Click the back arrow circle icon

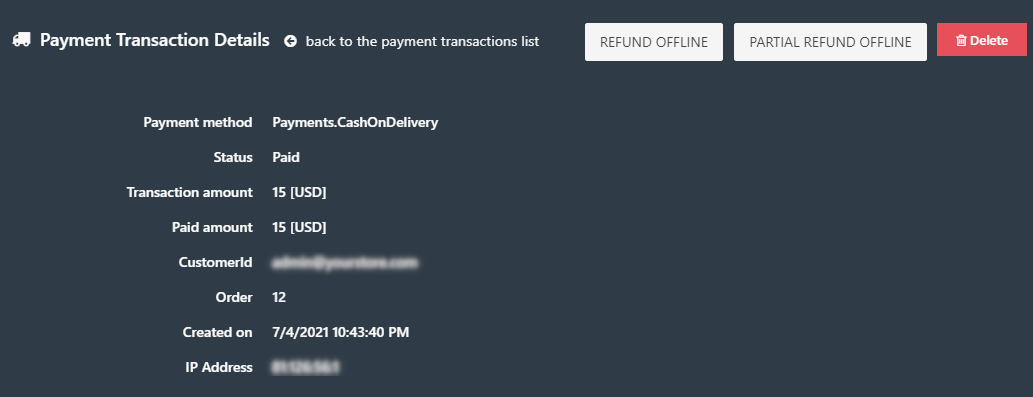pos(291,41)
